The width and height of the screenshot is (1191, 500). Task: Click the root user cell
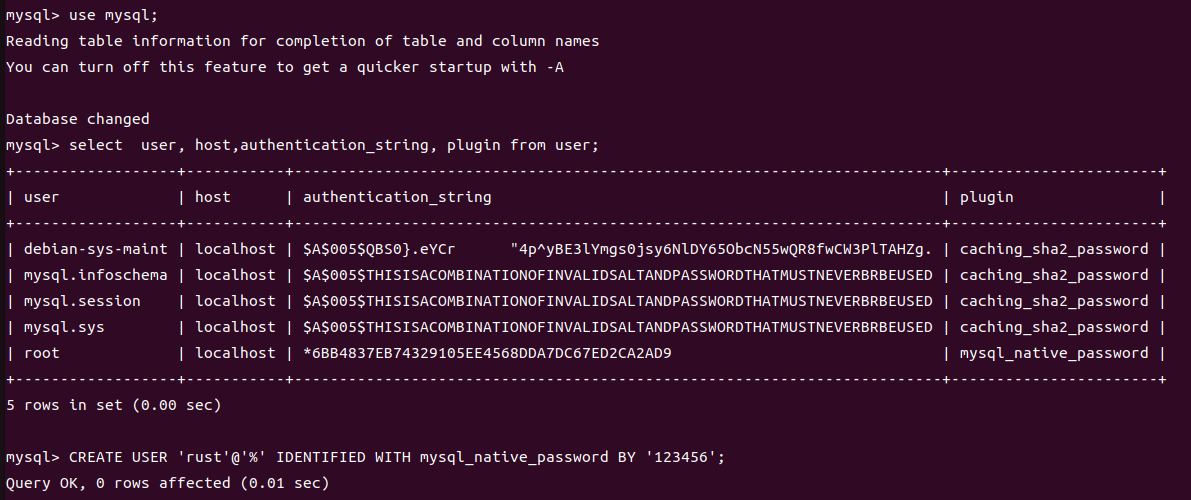pos(41,353)
